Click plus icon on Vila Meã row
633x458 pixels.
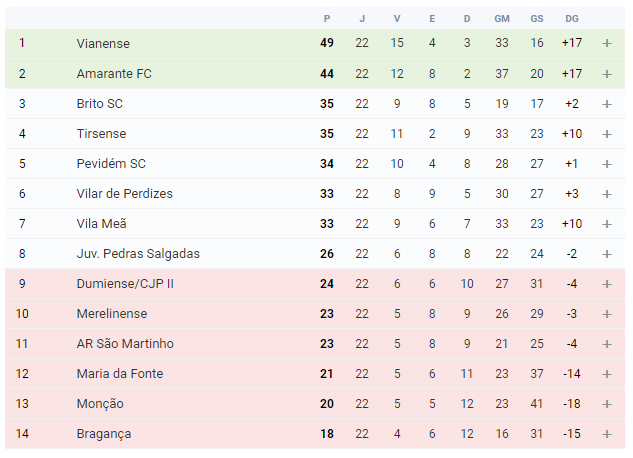607,224
